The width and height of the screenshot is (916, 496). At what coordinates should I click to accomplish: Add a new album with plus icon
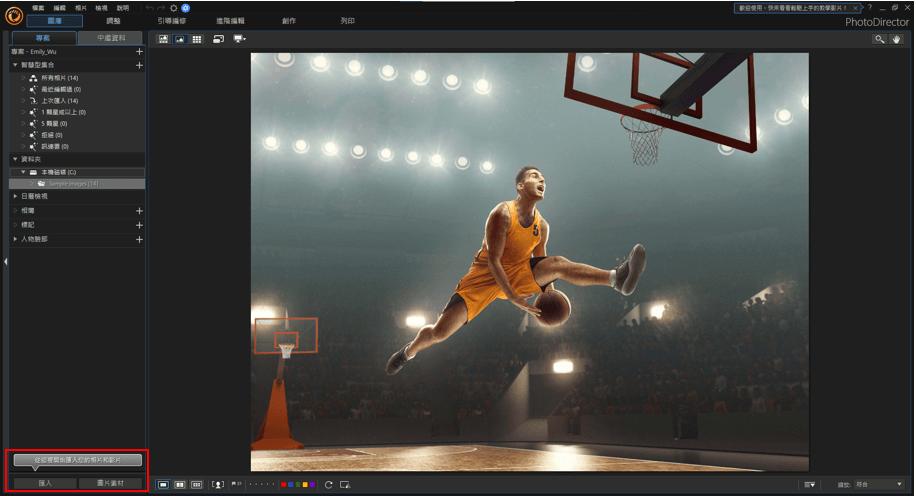pyautogui.click(x=139, y=211)
